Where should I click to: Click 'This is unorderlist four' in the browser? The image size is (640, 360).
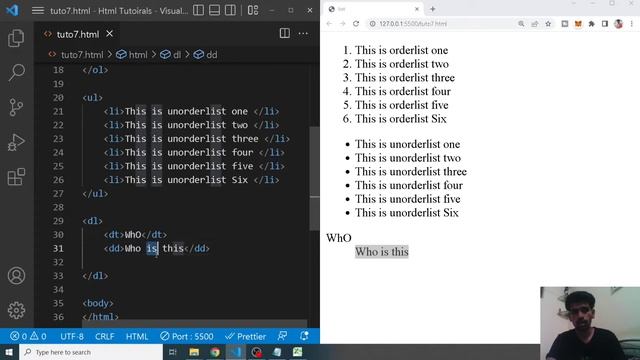[409, 185]
